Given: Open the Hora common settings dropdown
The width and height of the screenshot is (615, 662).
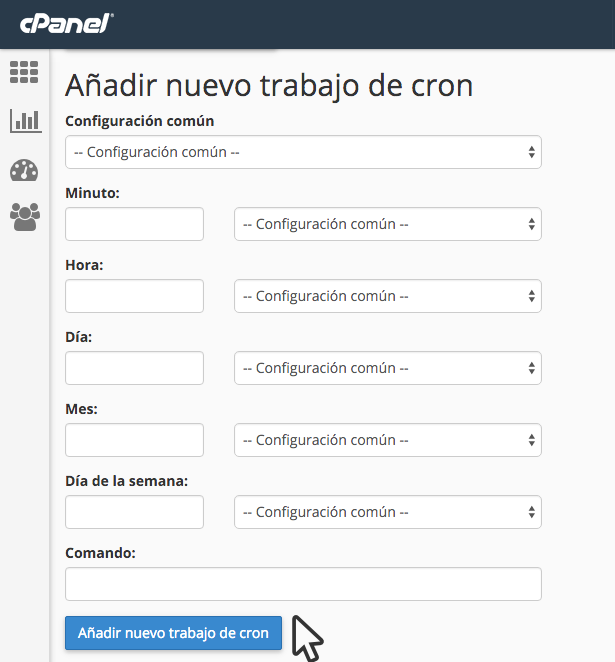Looking at the screenshot, I should (387, 296).
